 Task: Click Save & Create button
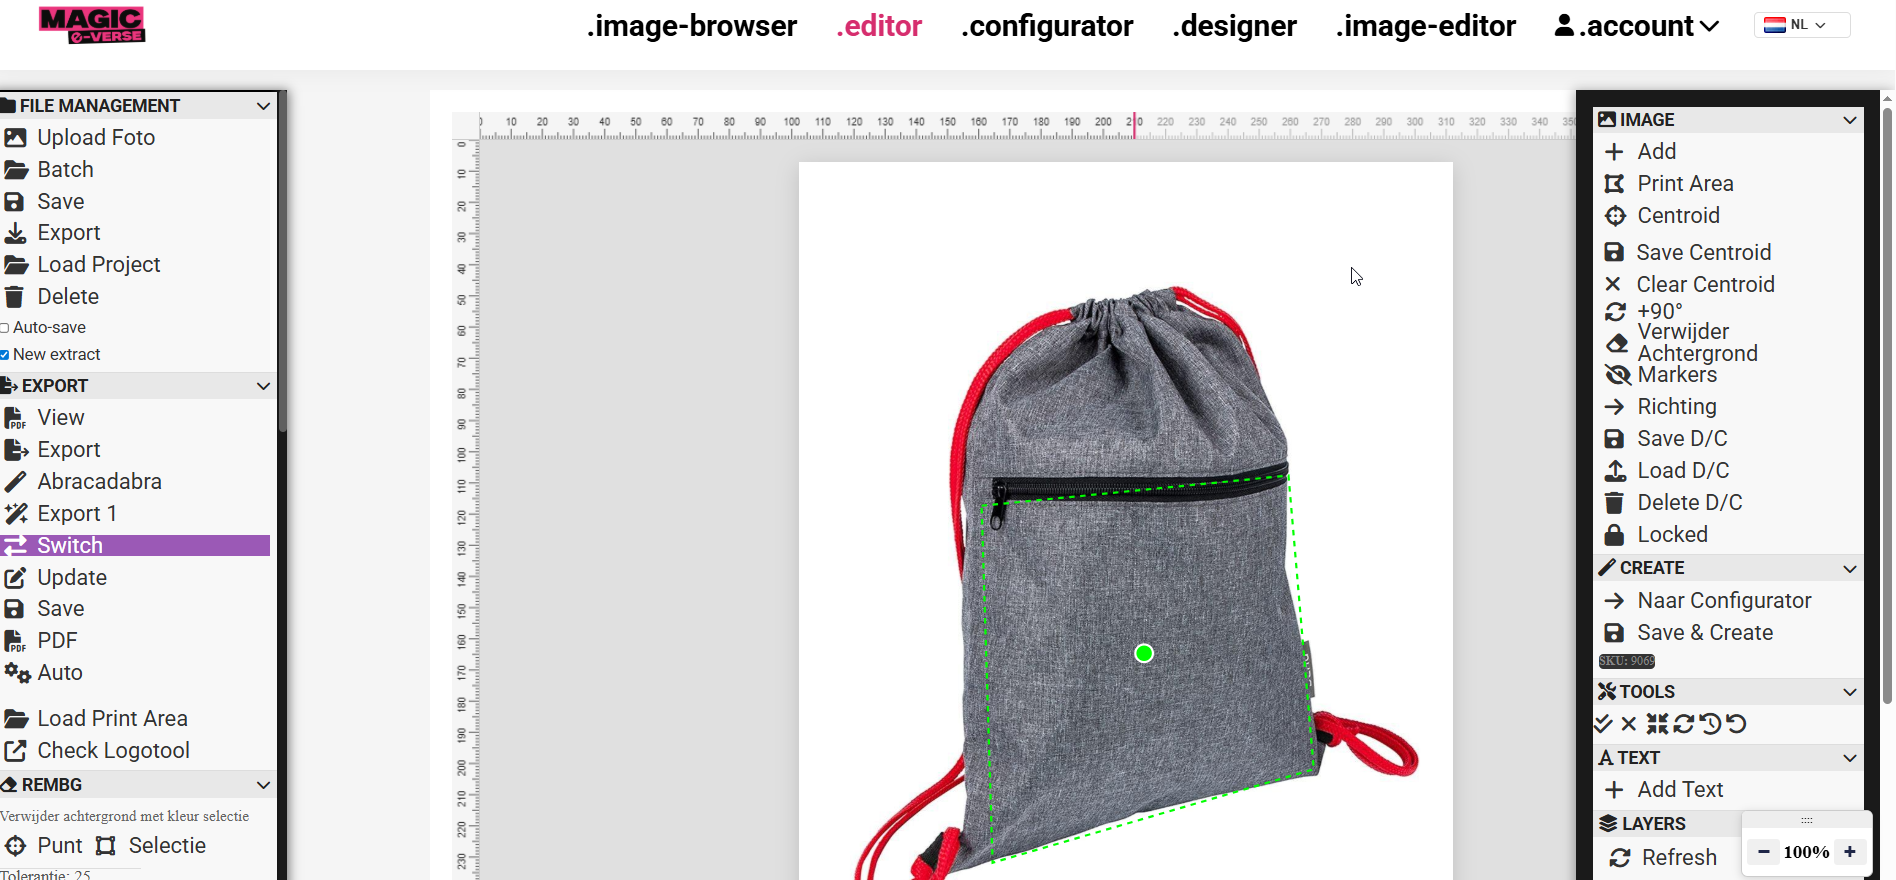(1704, 633)
